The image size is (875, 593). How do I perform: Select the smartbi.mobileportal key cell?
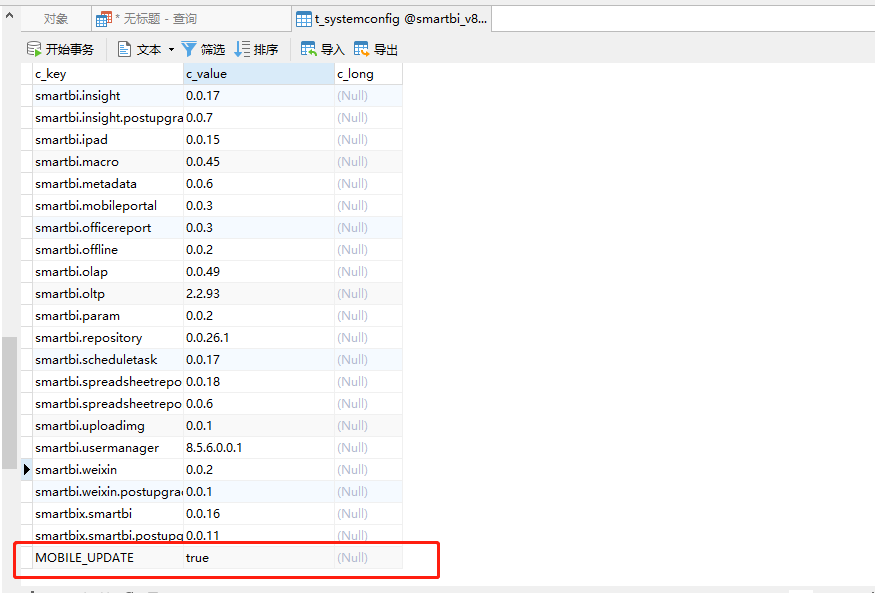[108, 206]
